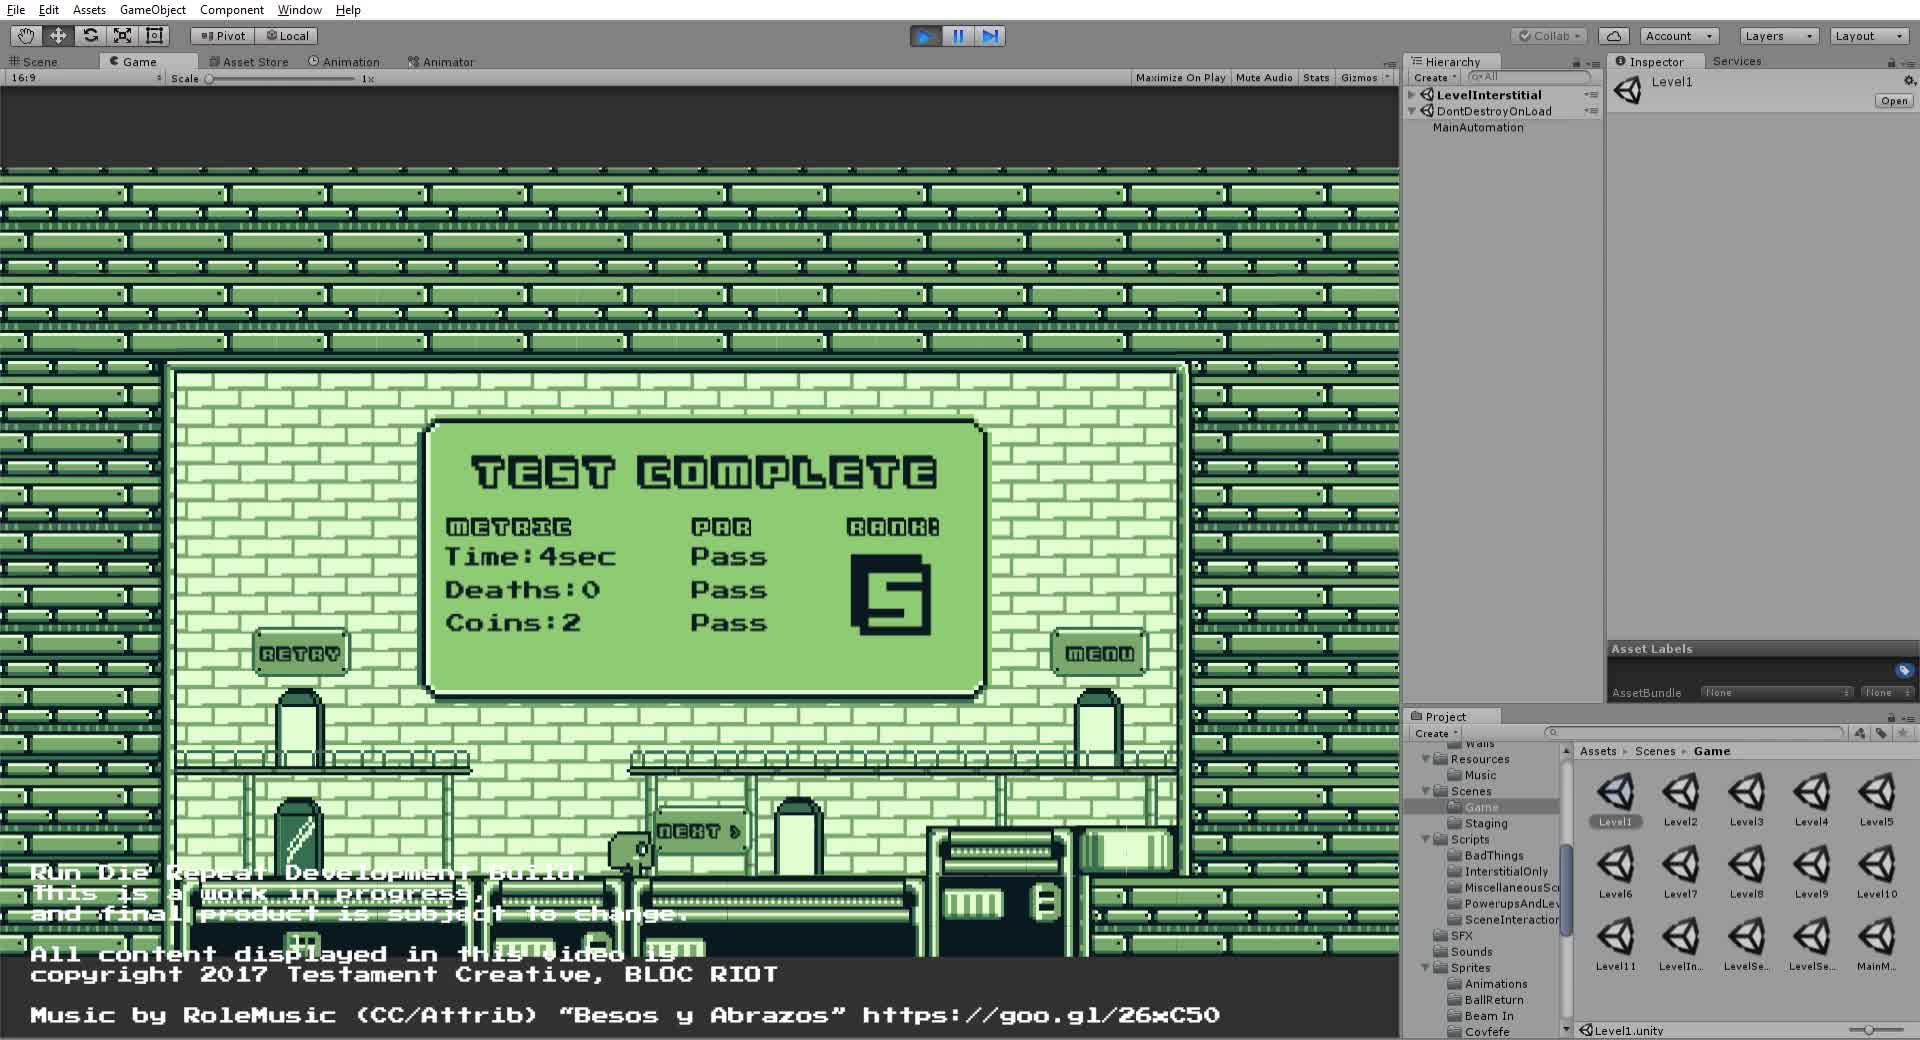Expand the LevelInterstitial scene in Hierarchy
This screenshot has width=1920, height=1040.
pos(1411,95)
